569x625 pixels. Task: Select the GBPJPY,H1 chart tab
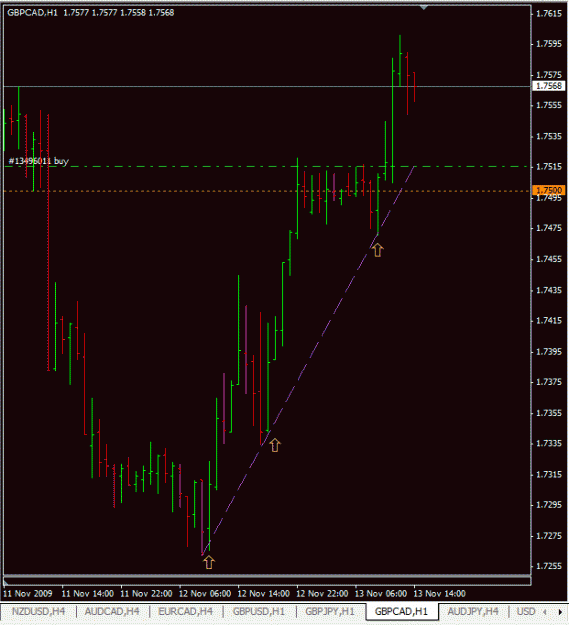[x=330, y=611]
